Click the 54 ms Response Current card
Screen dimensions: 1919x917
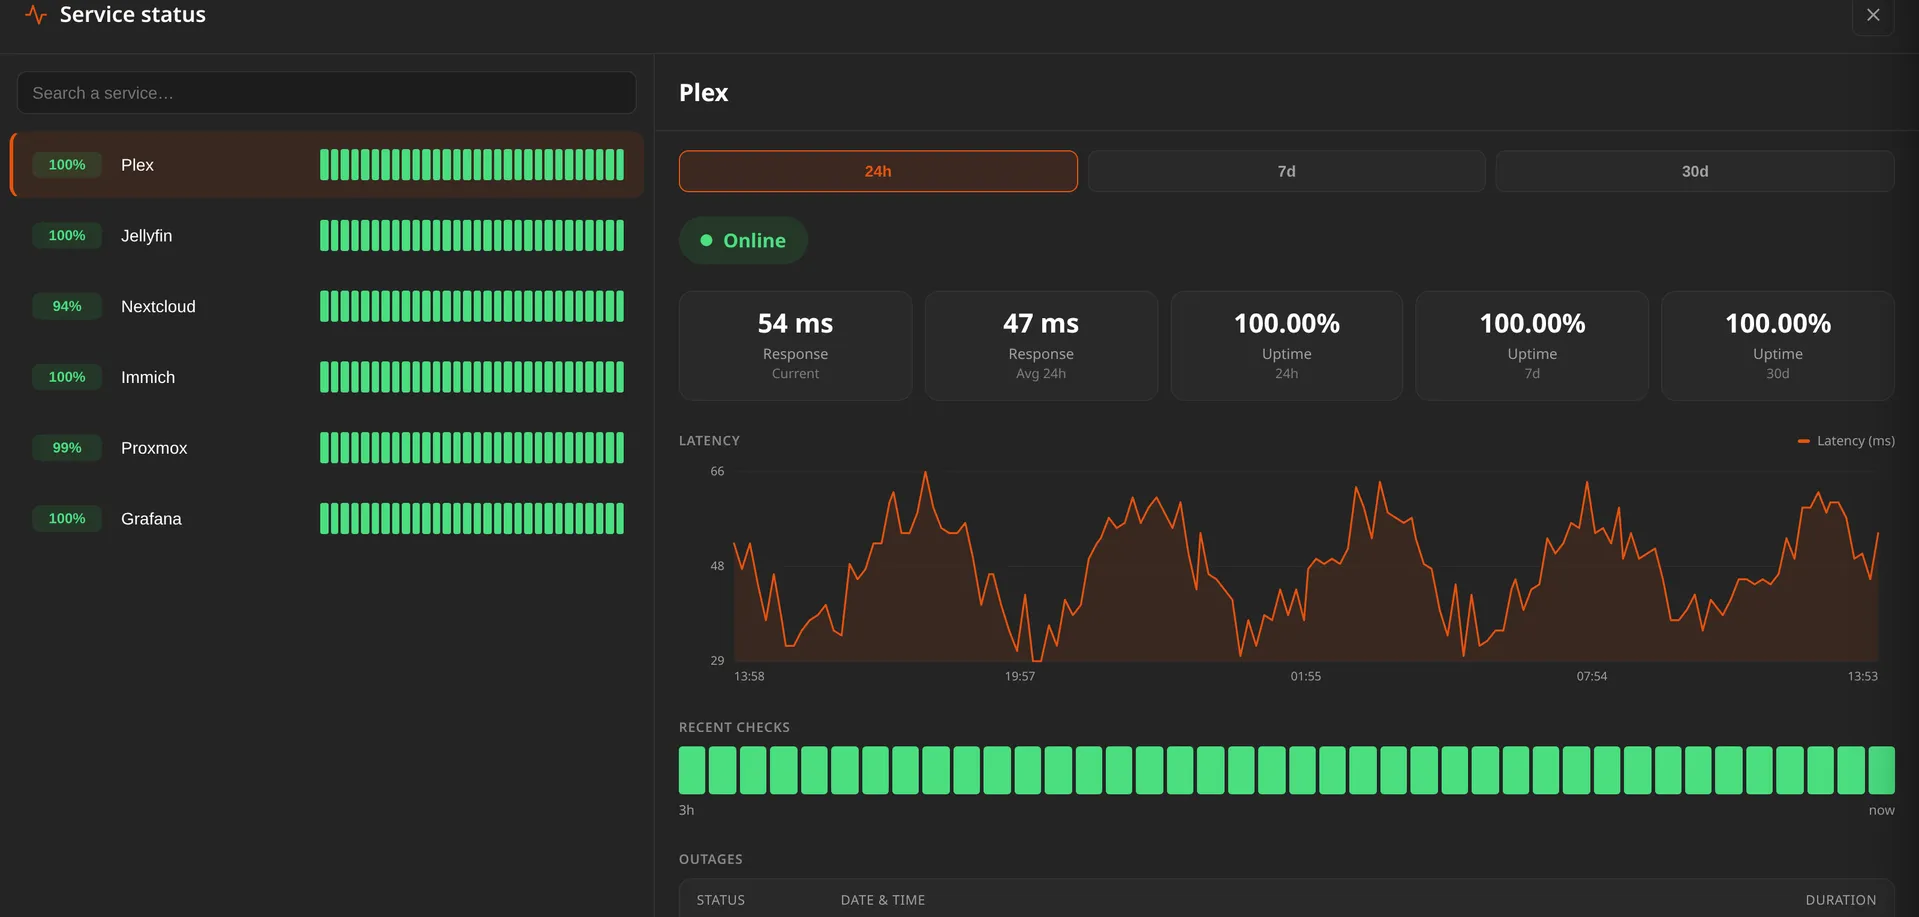(x=795, y=346)
